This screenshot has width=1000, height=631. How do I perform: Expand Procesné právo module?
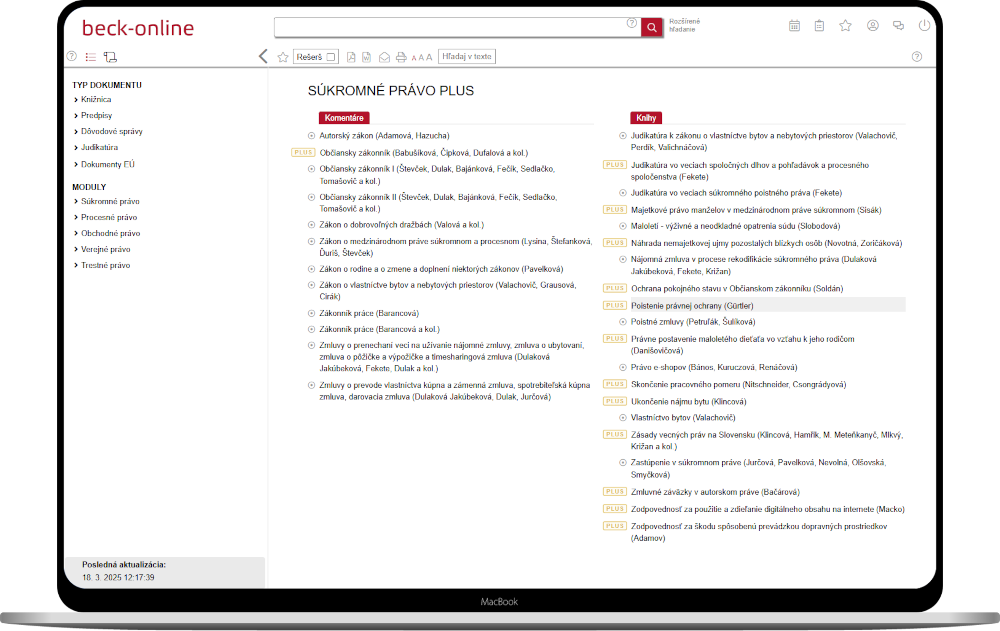(108, 218)
